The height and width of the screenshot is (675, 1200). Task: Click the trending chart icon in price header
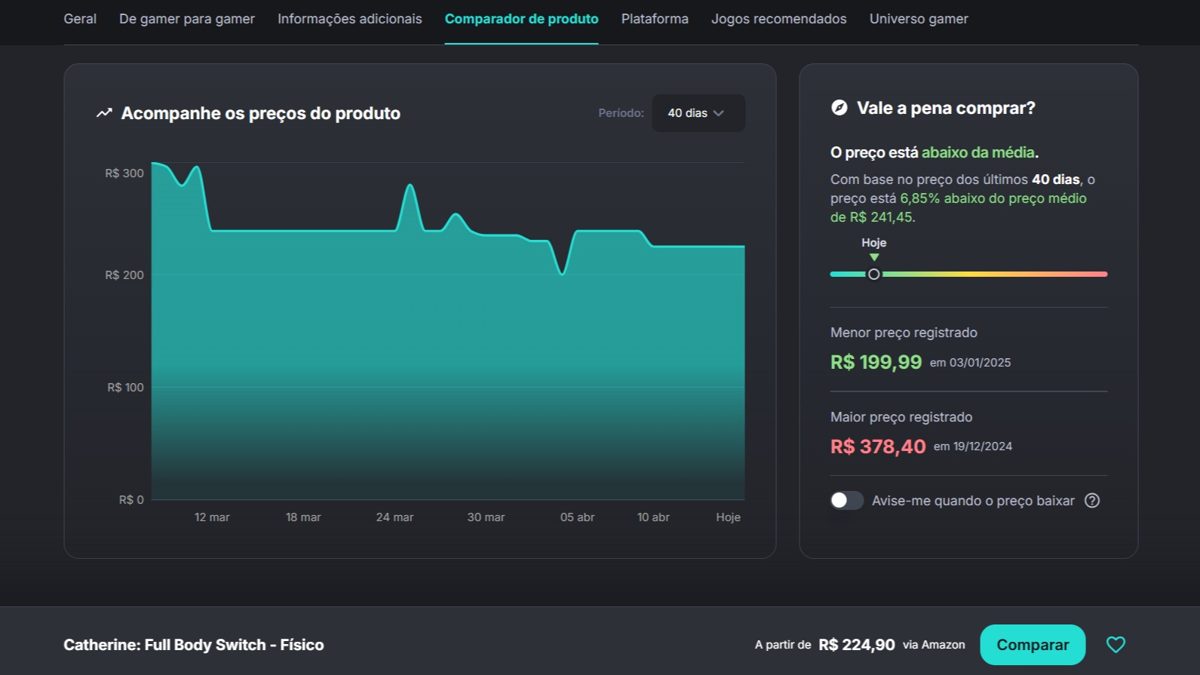pyautogui.click(x=104, y=113)
